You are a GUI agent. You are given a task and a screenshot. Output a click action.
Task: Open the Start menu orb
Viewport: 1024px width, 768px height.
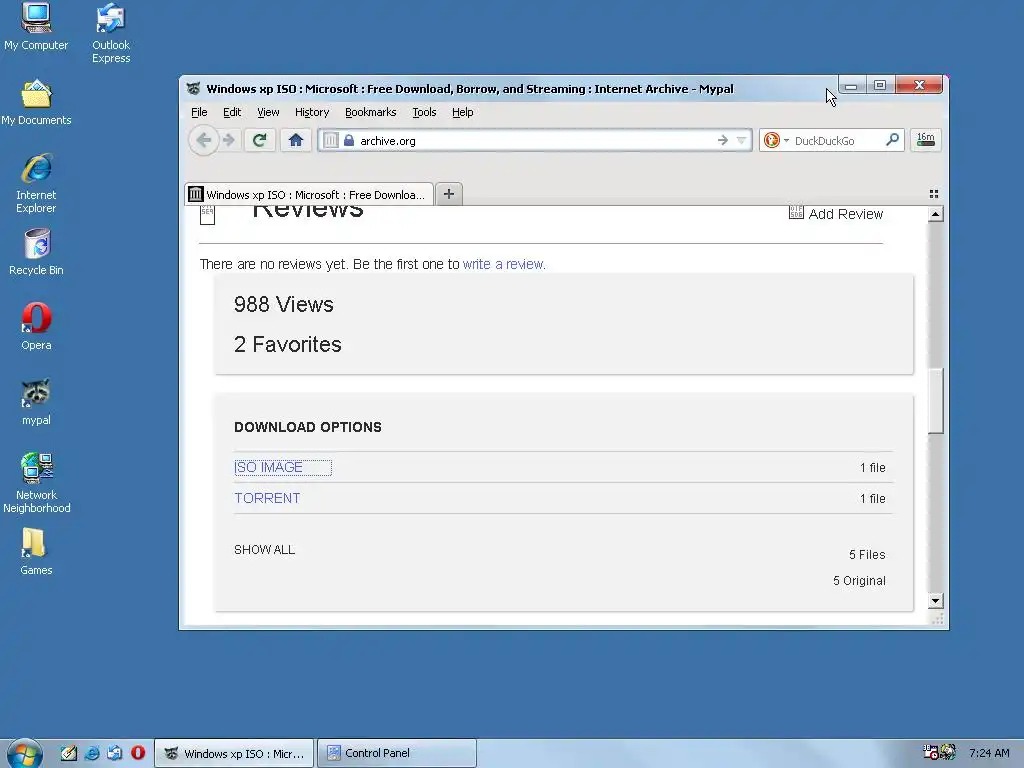[25, 754]
